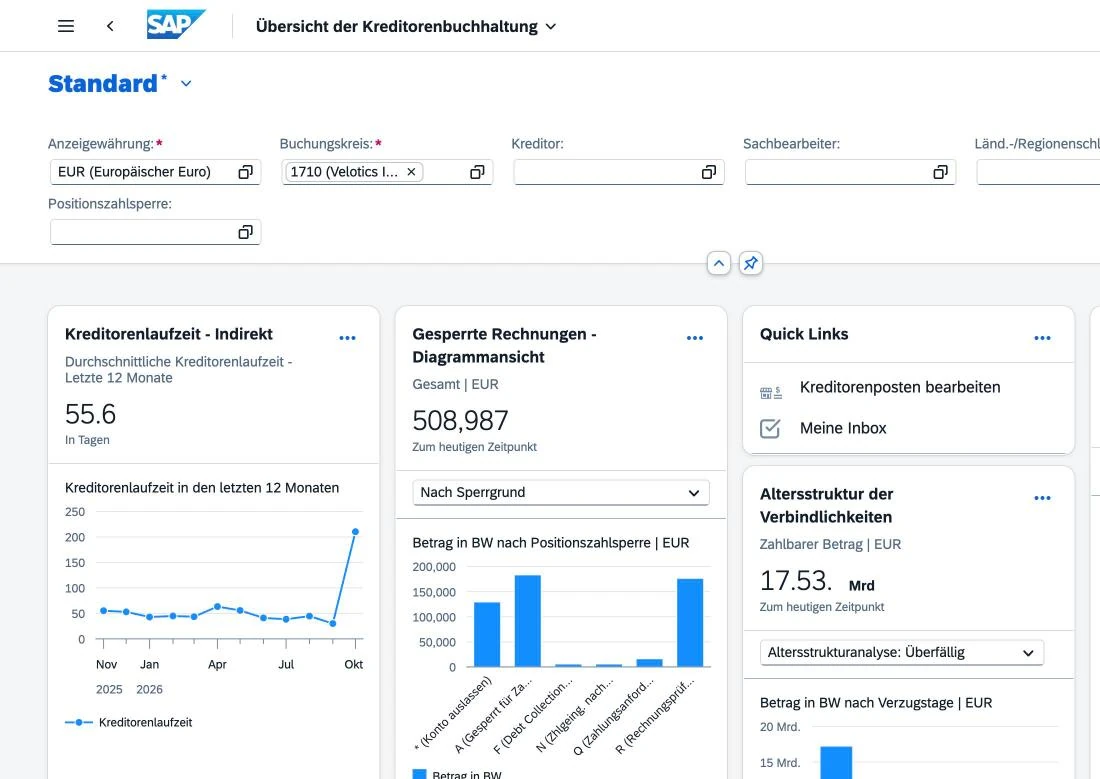Viewport: 1100px width, 779px height.
Task: Open the Nach Sperrgrund dropdown
Action: (561, 493)
